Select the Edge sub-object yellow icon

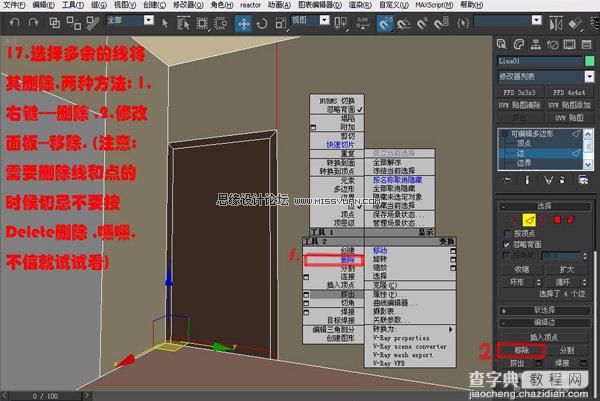click(529, 220)
